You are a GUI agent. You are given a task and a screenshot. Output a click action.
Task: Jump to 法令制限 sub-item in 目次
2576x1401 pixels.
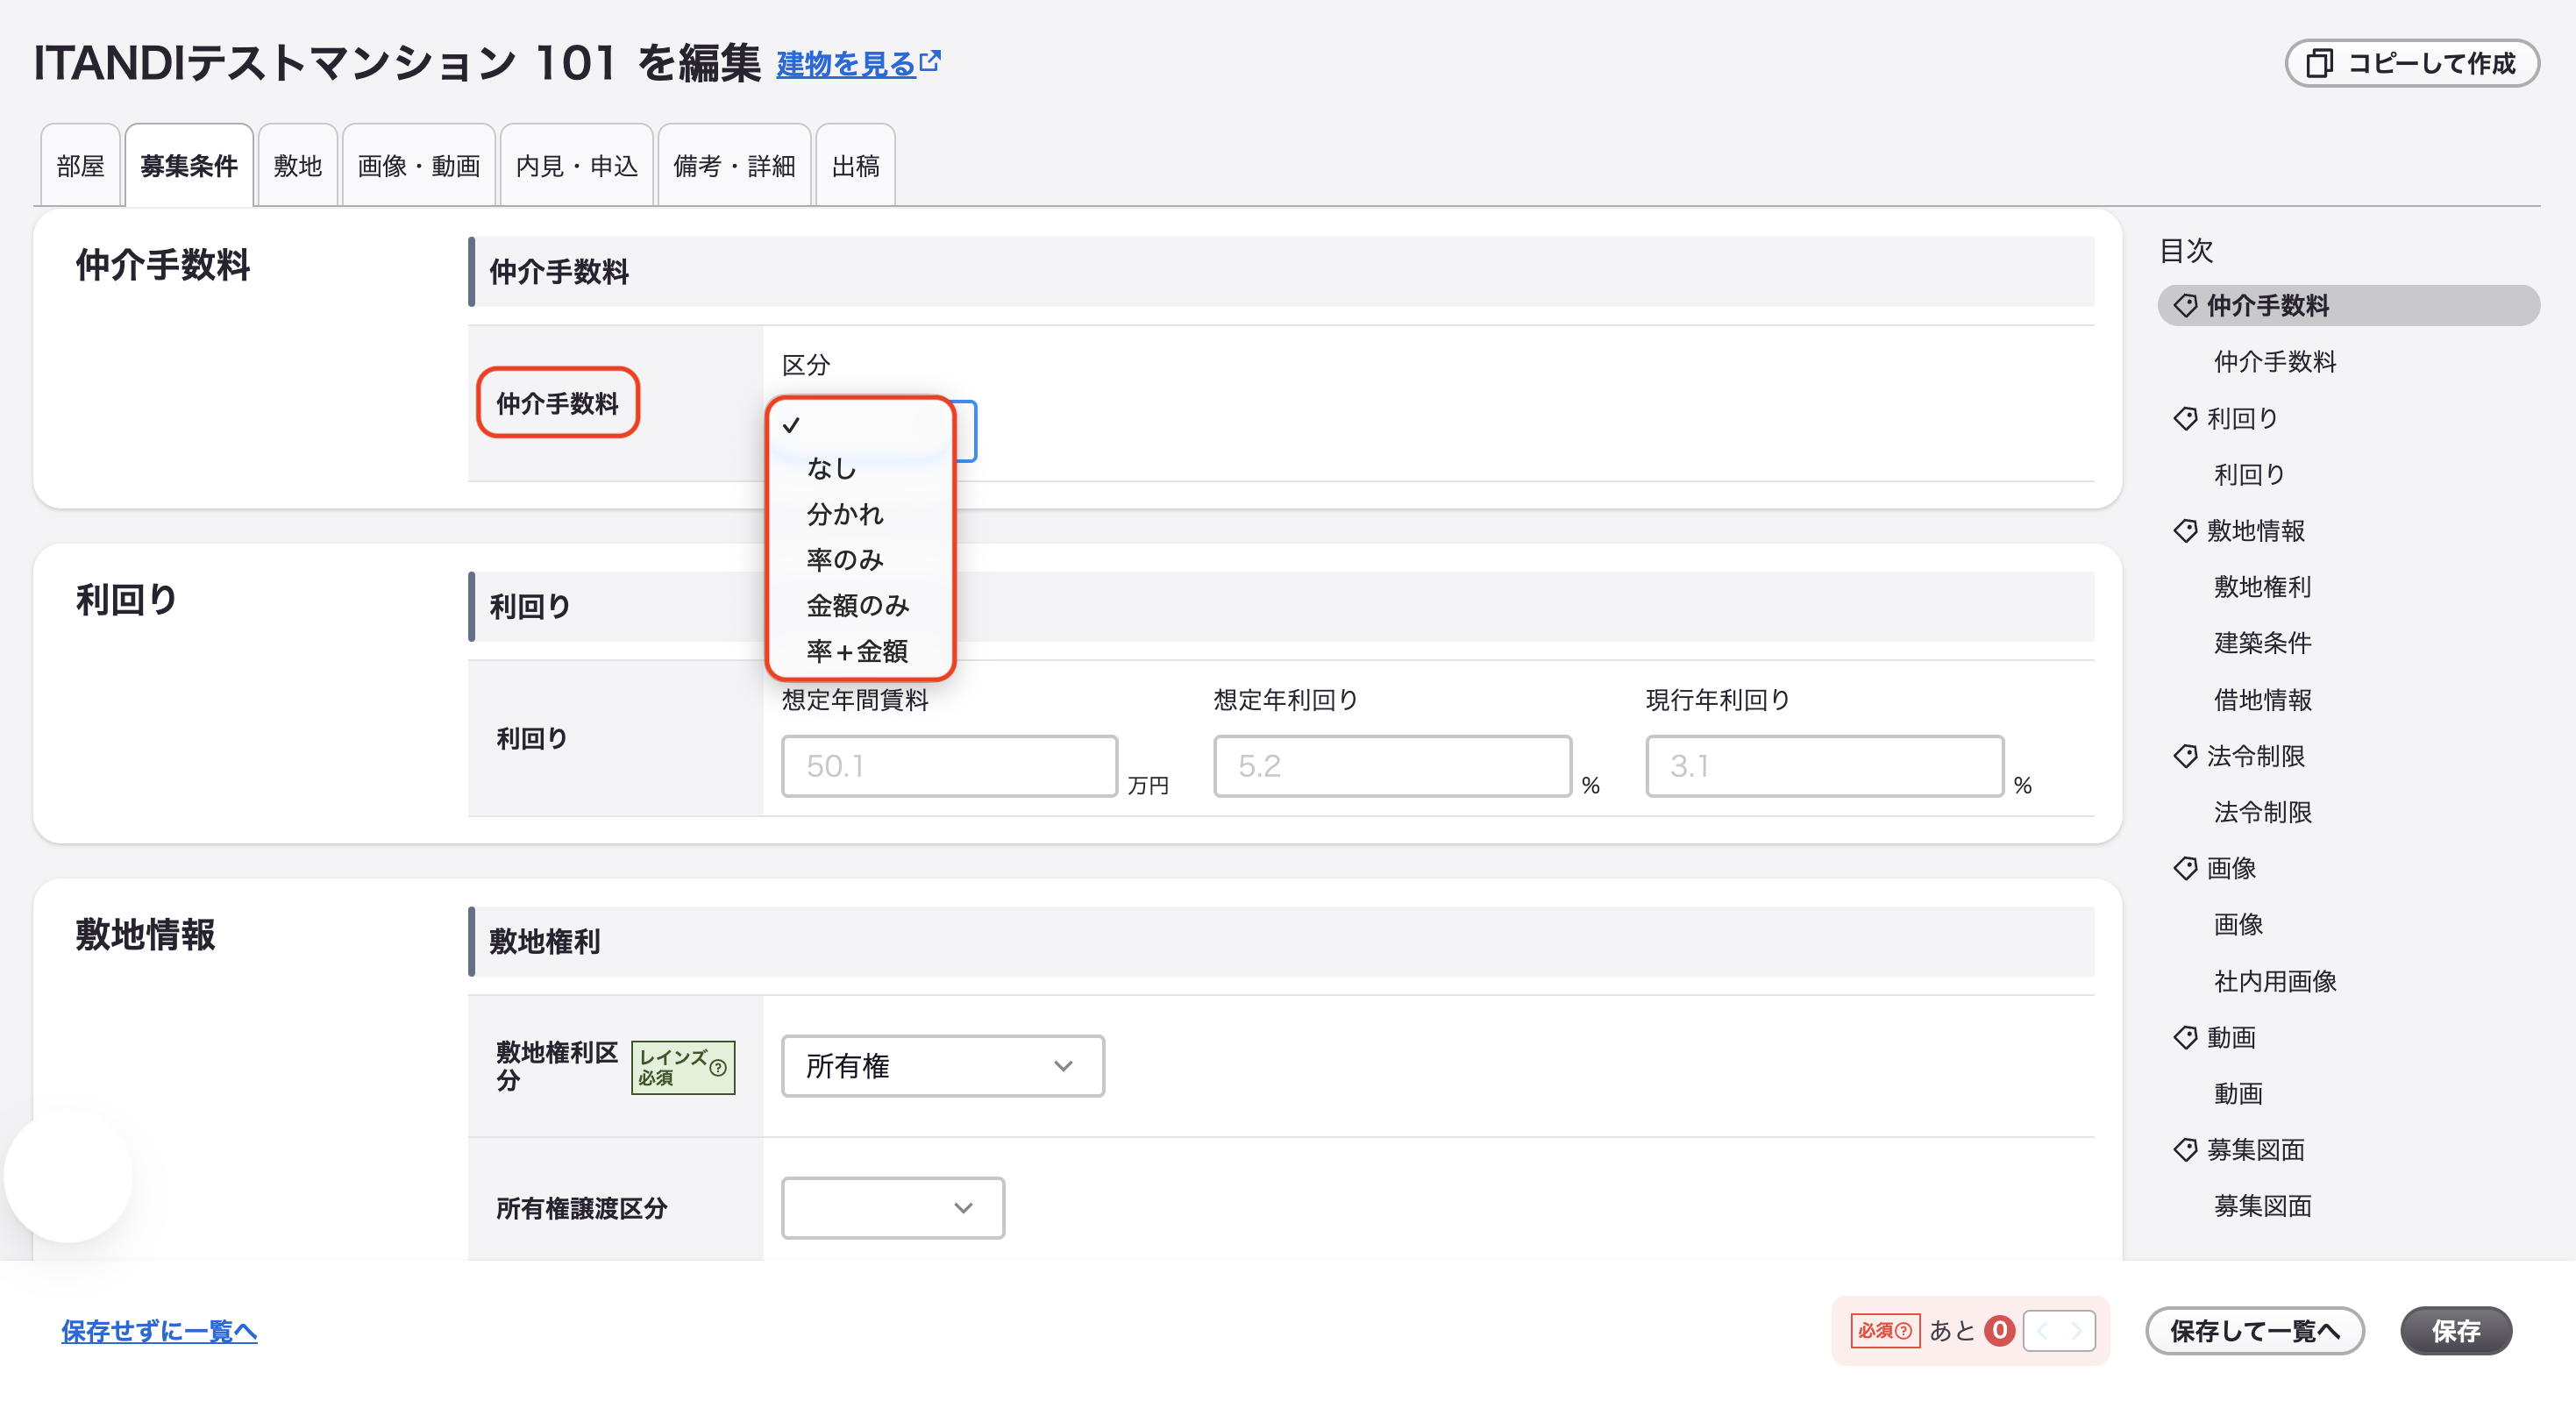pyautogui.click(x=2263, y=812)
